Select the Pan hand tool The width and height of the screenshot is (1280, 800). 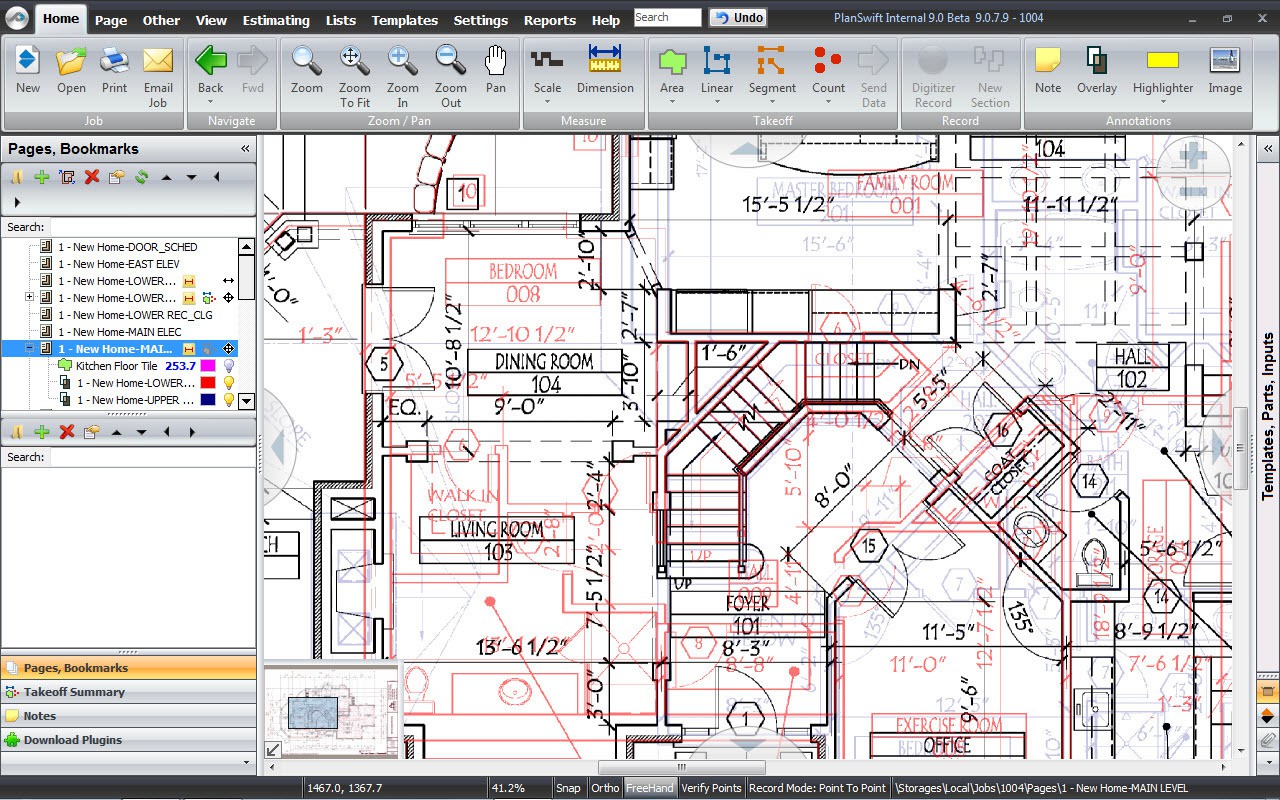coord(496,70)
